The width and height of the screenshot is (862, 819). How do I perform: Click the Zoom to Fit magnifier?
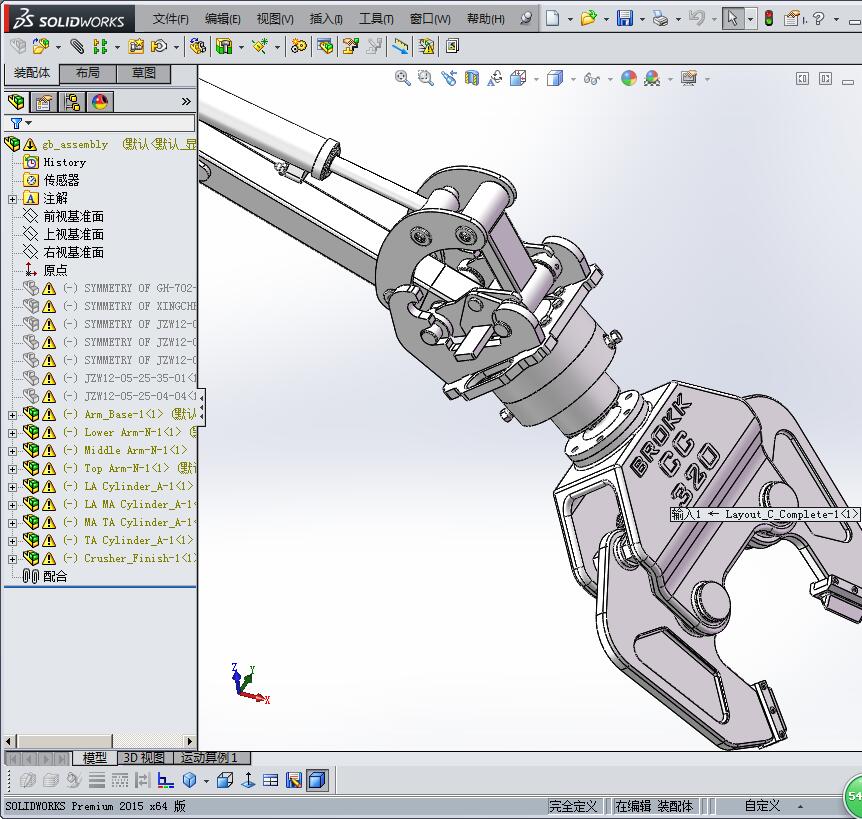402,78
